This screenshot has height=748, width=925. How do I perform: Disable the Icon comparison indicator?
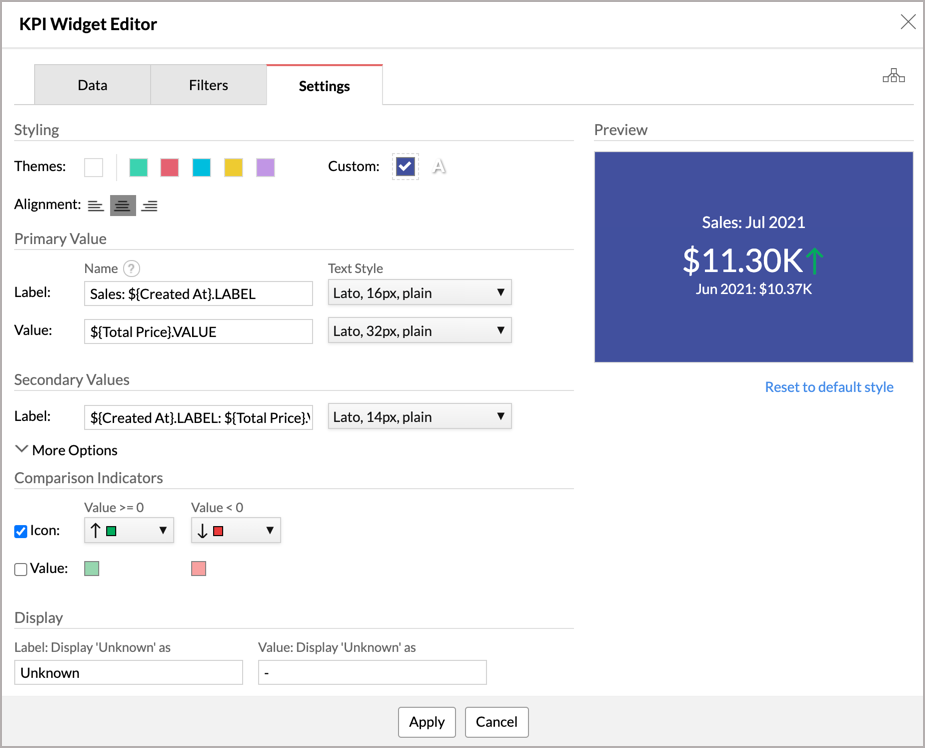pyautogui.click(x=20, y=531)
